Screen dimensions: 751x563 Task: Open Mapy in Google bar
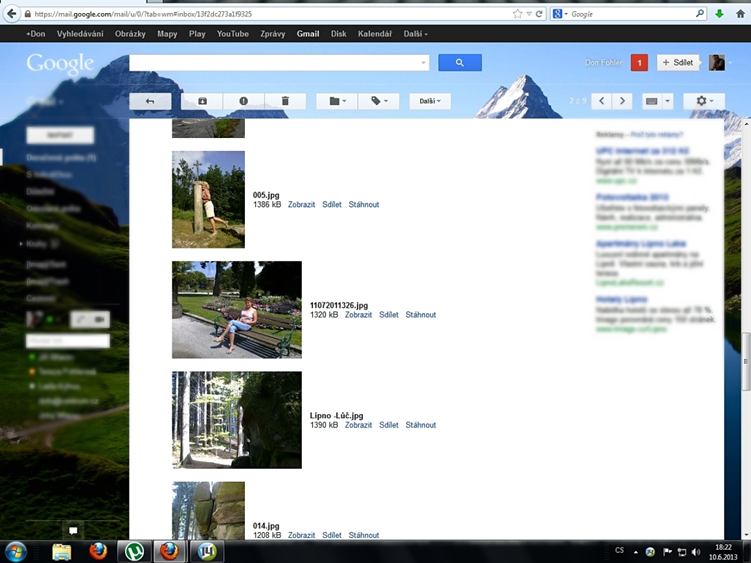[167, 34]
